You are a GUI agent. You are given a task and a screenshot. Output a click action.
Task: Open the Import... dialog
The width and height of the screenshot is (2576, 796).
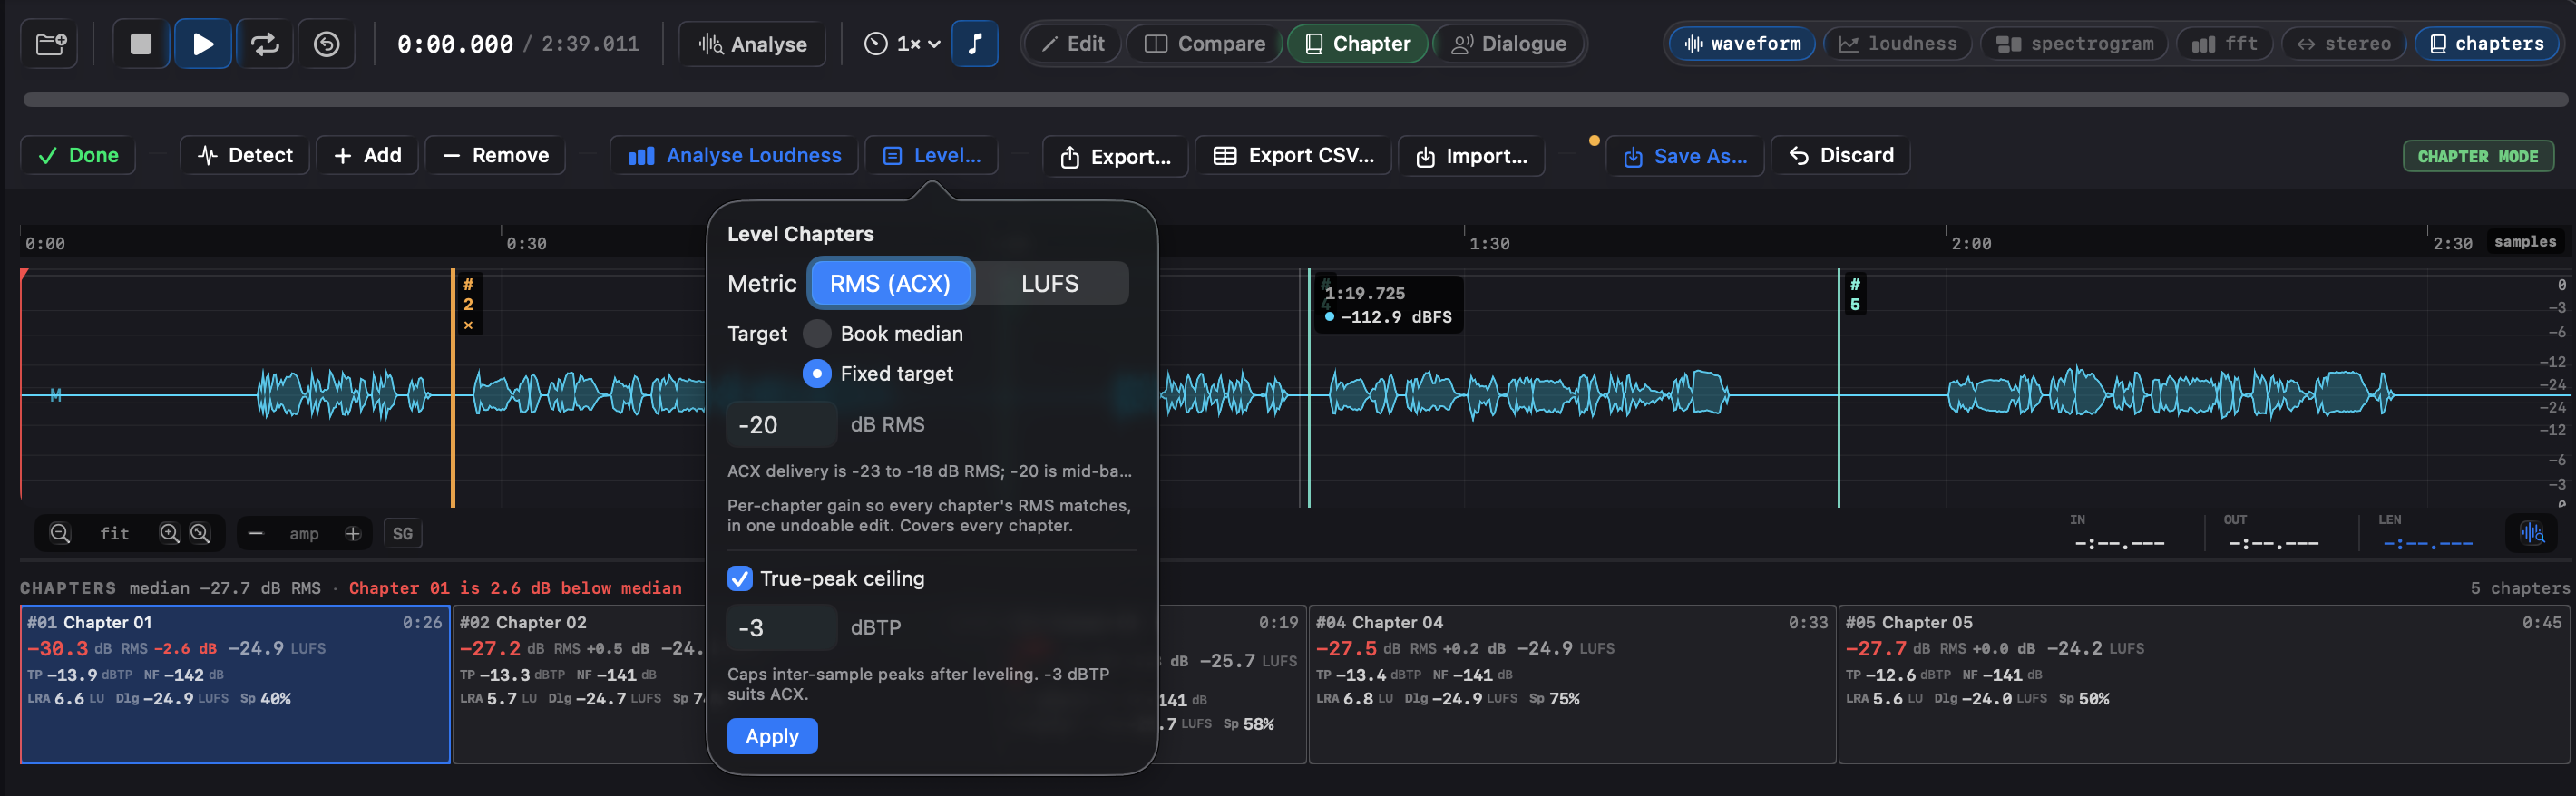[1472, 157]
